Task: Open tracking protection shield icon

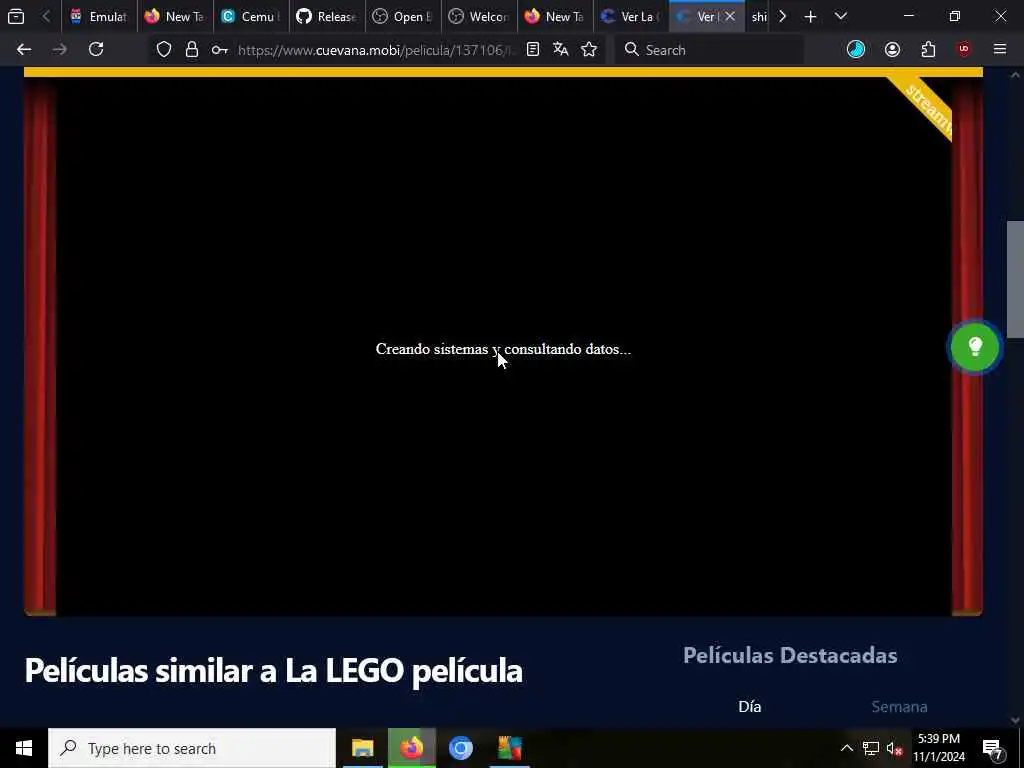Action: (164, 50)
